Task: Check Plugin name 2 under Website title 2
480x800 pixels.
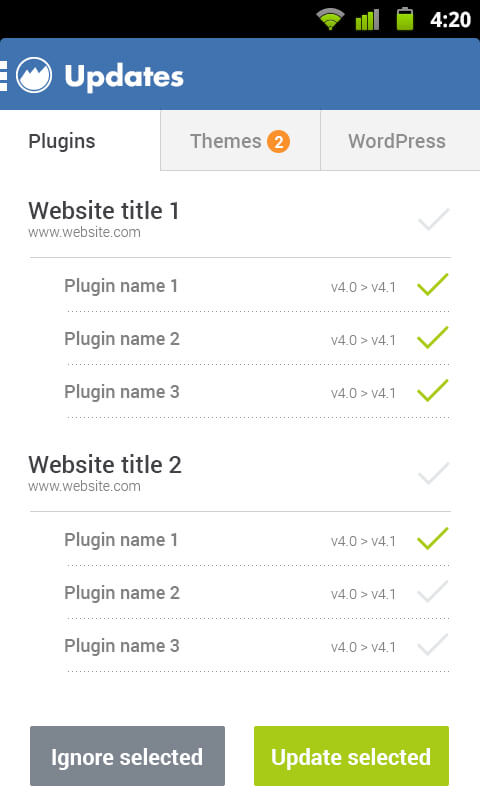Action: [x=433, y=592]
